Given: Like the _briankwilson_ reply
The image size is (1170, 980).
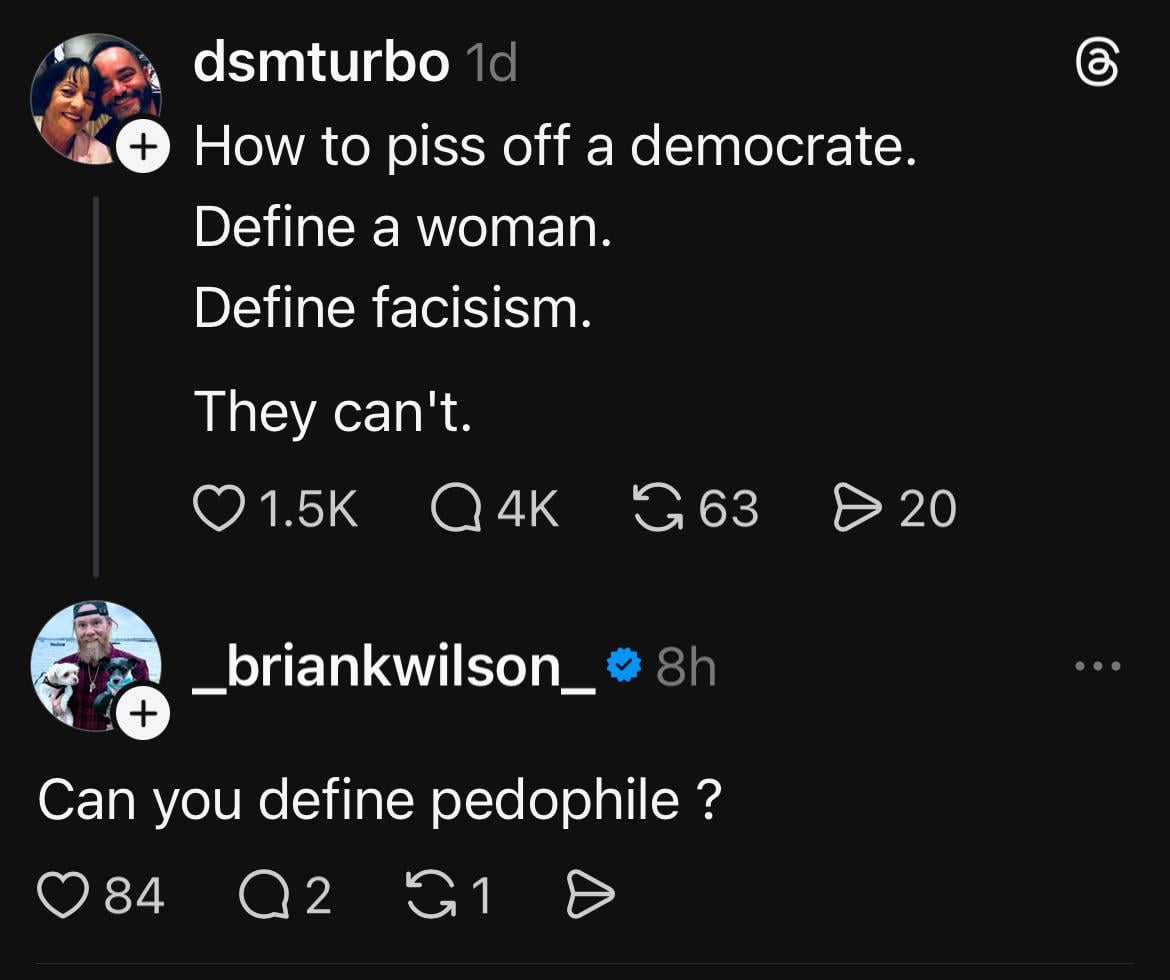Looking at the screenshot, I should tap(62, 894).
